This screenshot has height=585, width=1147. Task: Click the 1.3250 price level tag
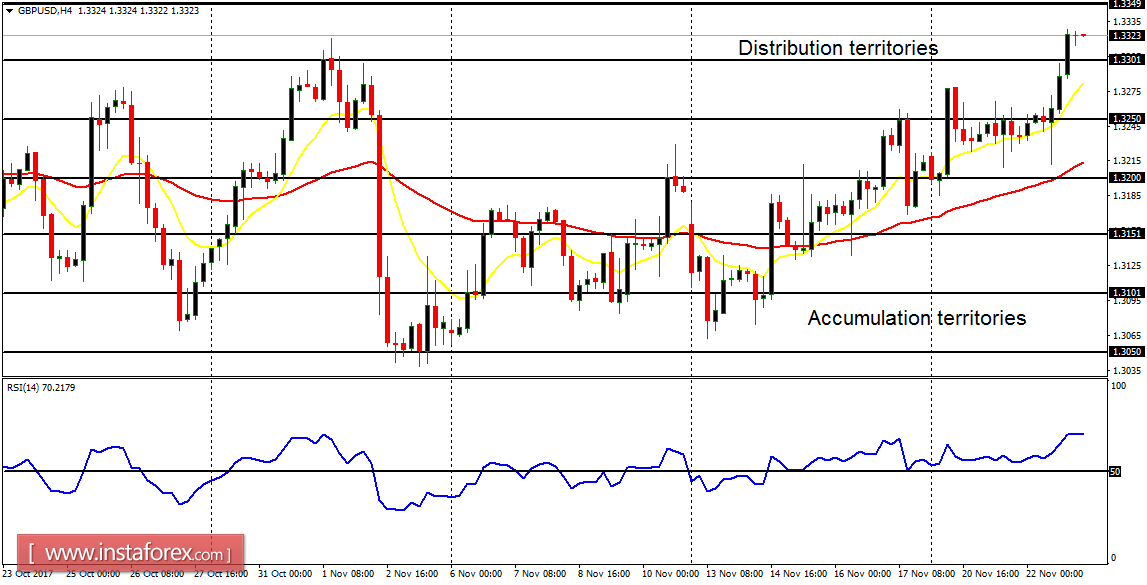tap(1126, 118)
